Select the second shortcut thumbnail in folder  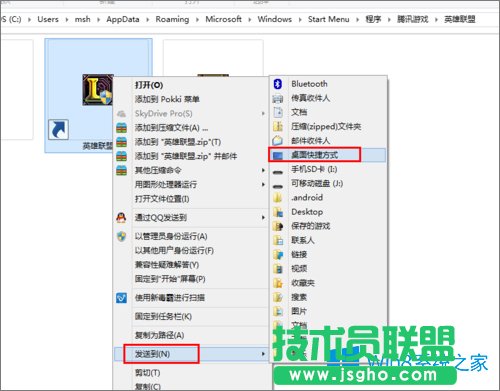pyautogui.click(x=213, y=58)
